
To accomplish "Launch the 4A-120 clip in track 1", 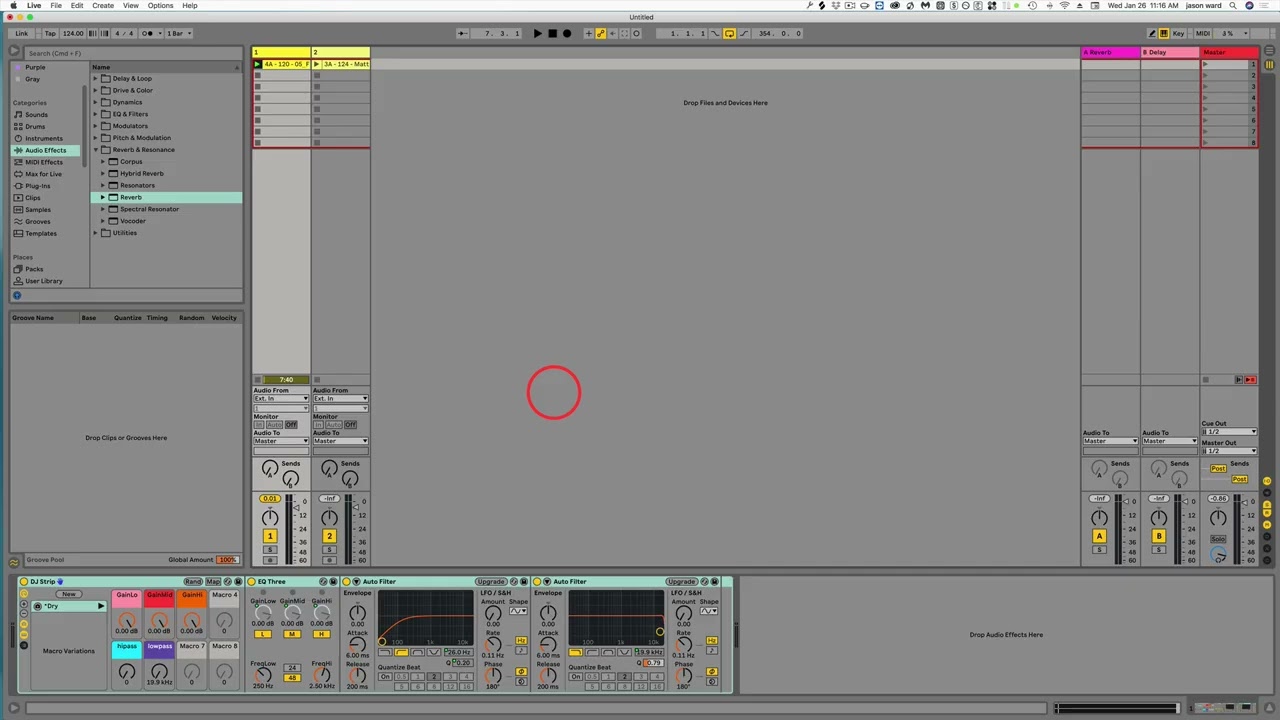I will (257, 64).
